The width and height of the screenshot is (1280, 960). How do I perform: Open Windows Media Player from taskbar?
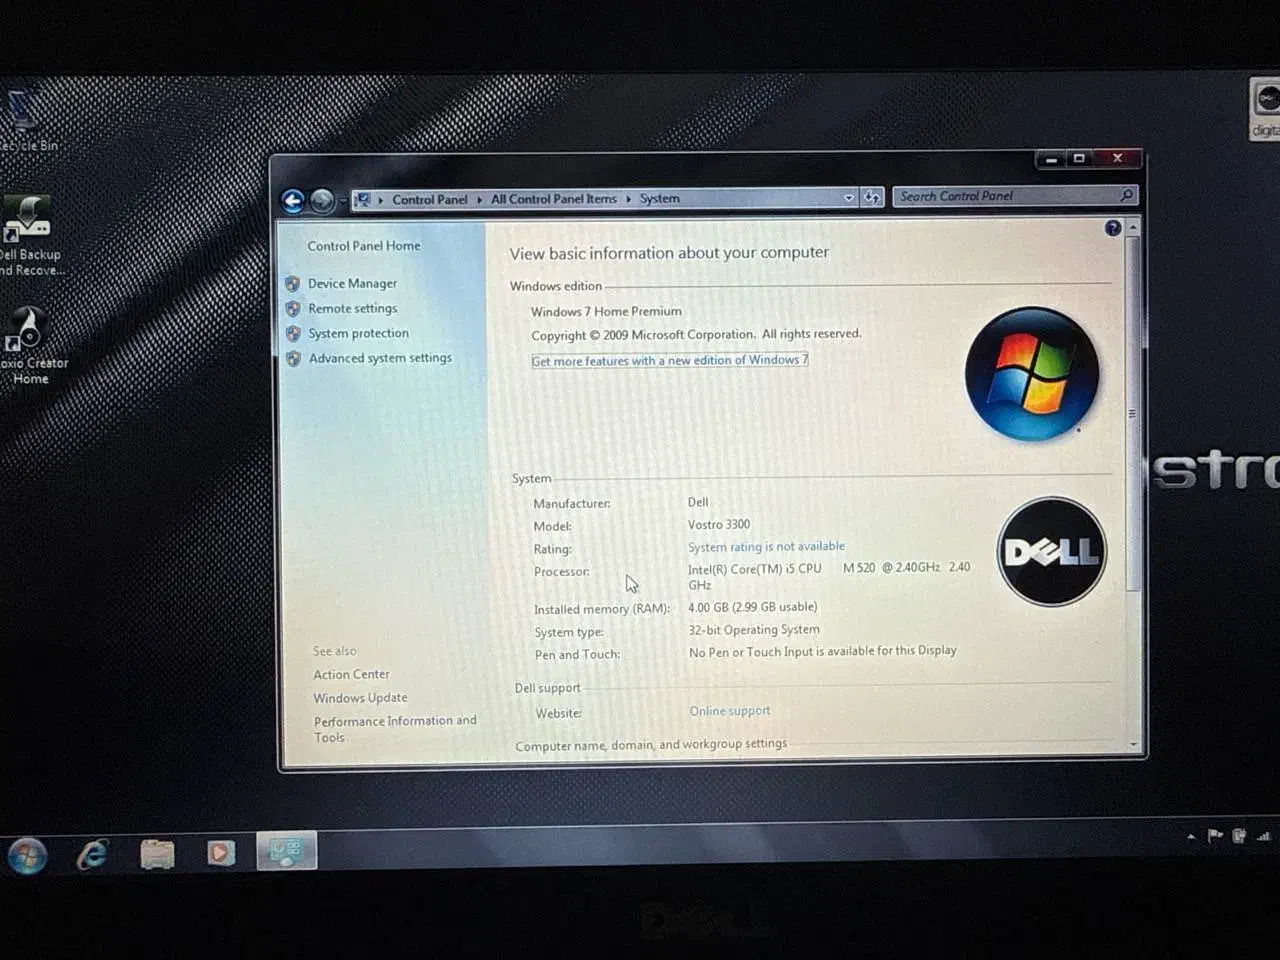(x=221, y=853)
